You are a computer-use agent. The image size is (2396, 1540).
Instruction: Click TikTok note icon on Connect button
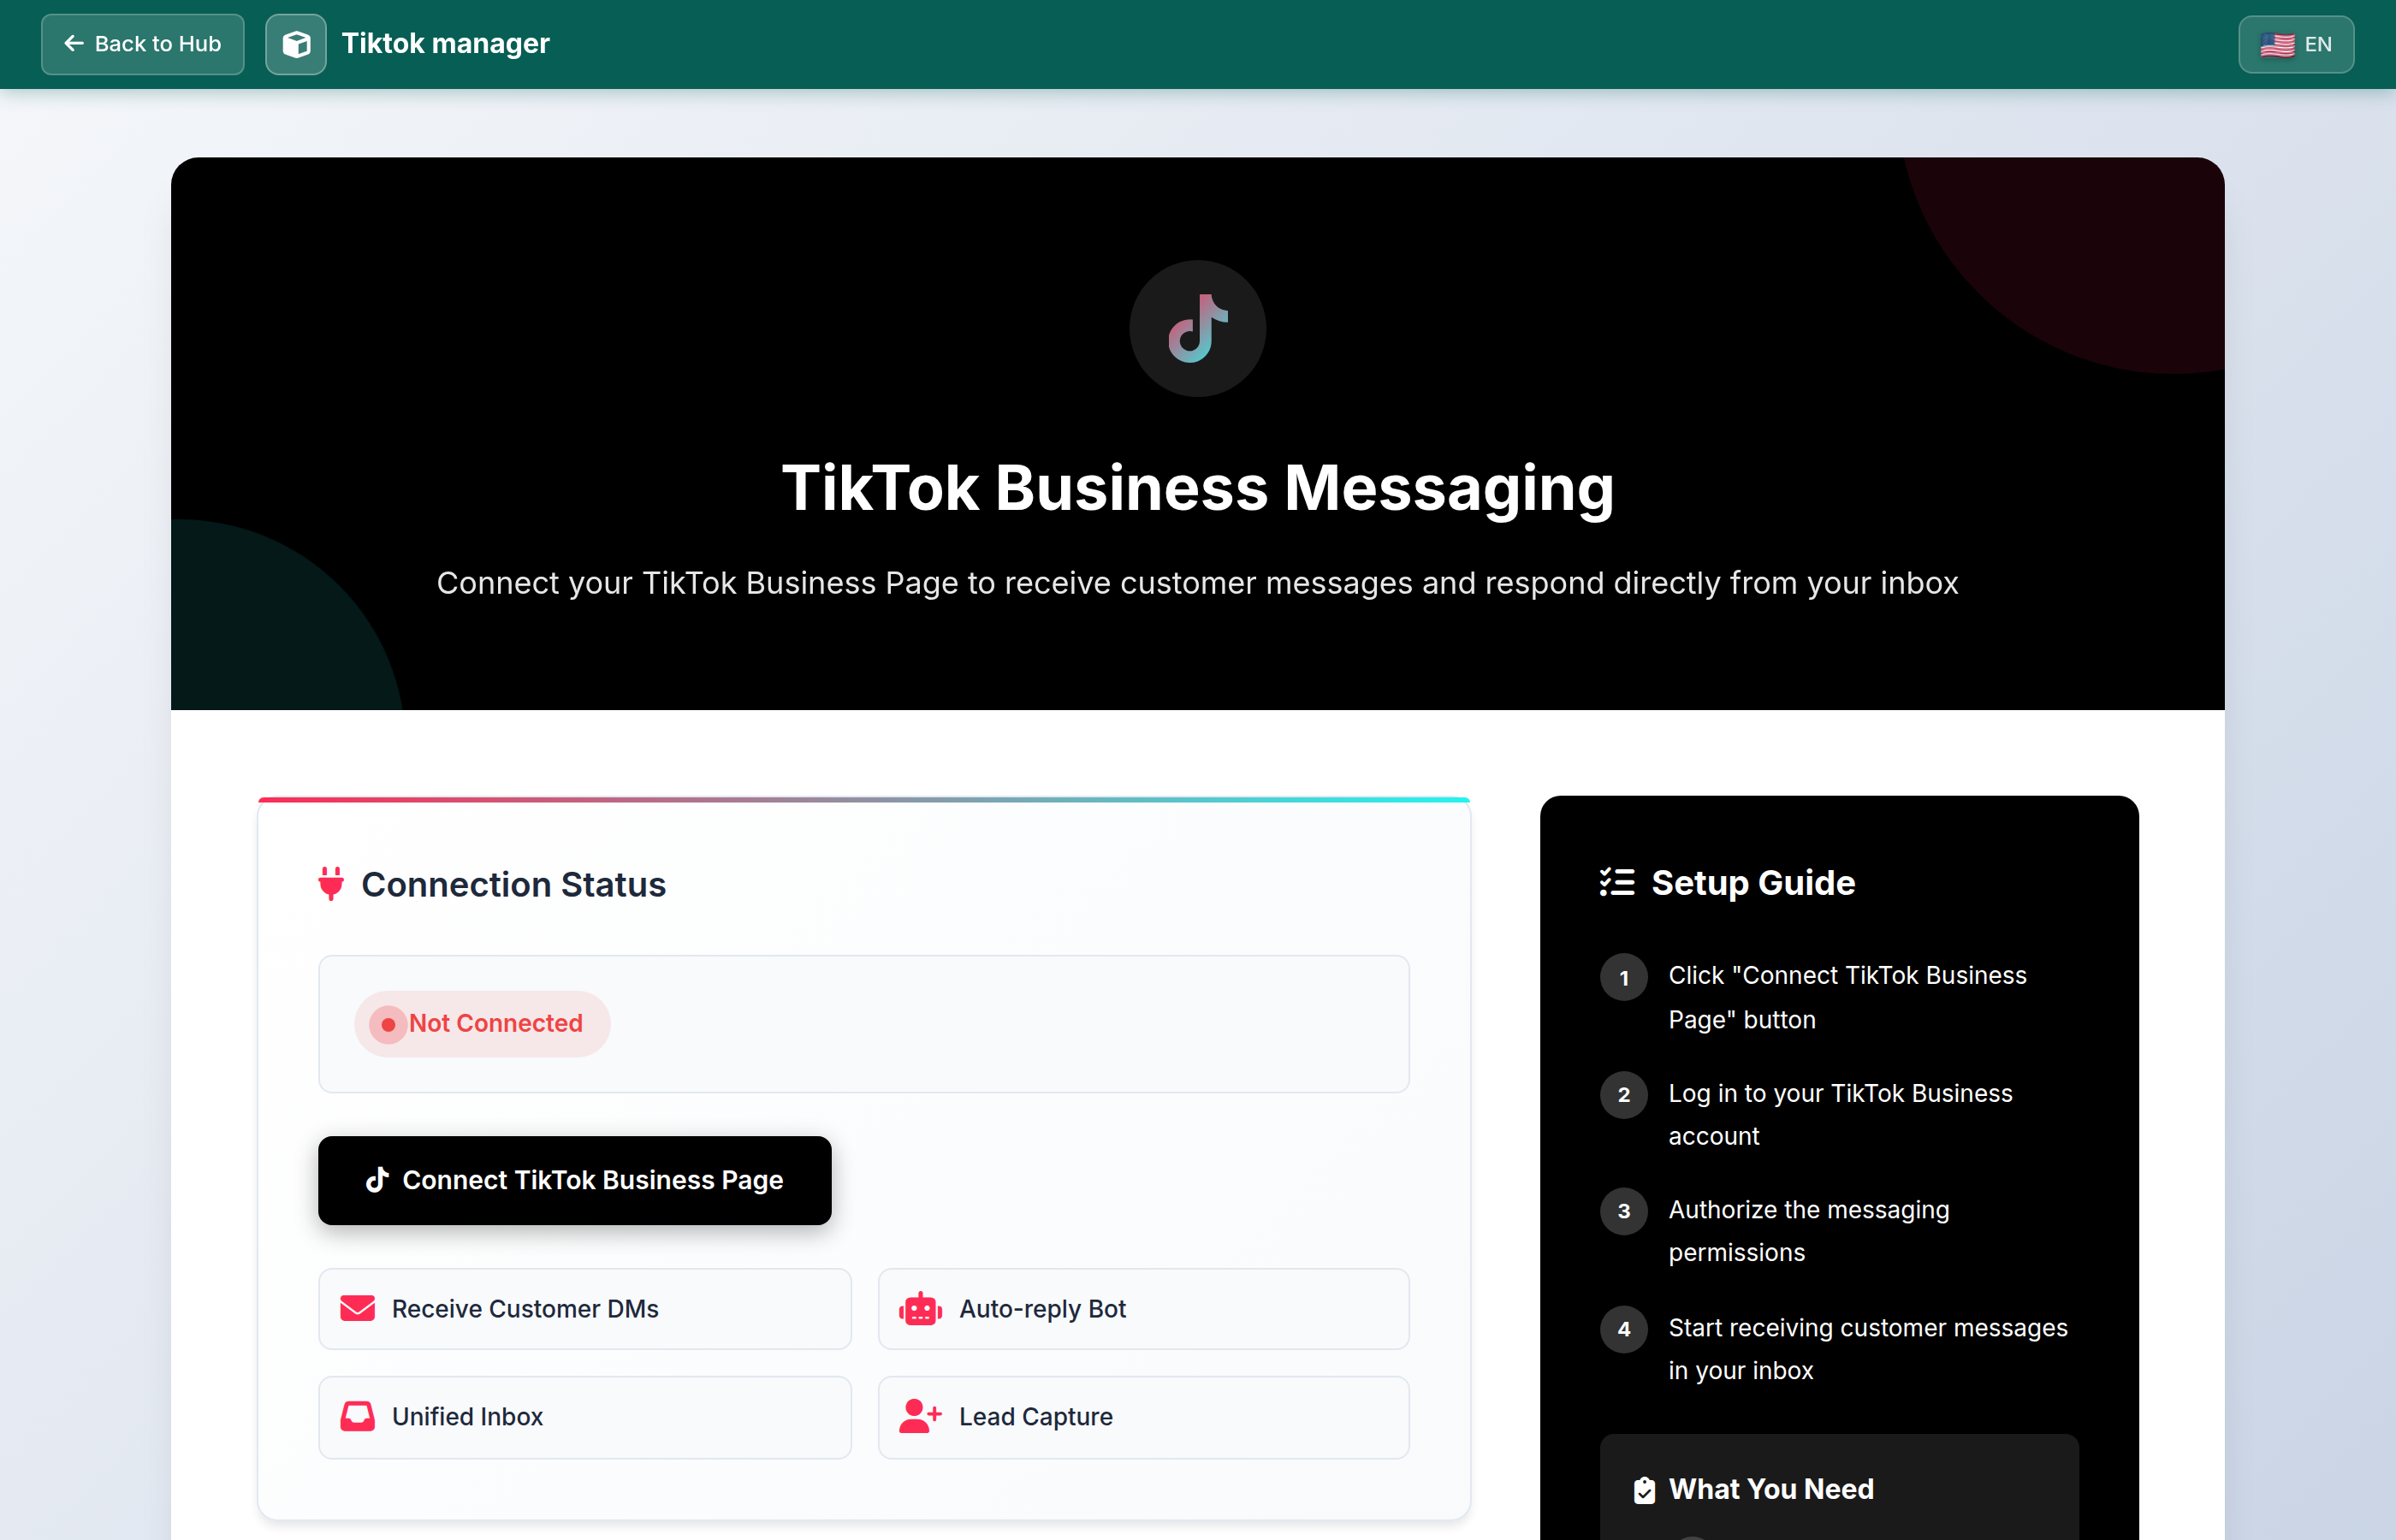(x=376, y=1180)
